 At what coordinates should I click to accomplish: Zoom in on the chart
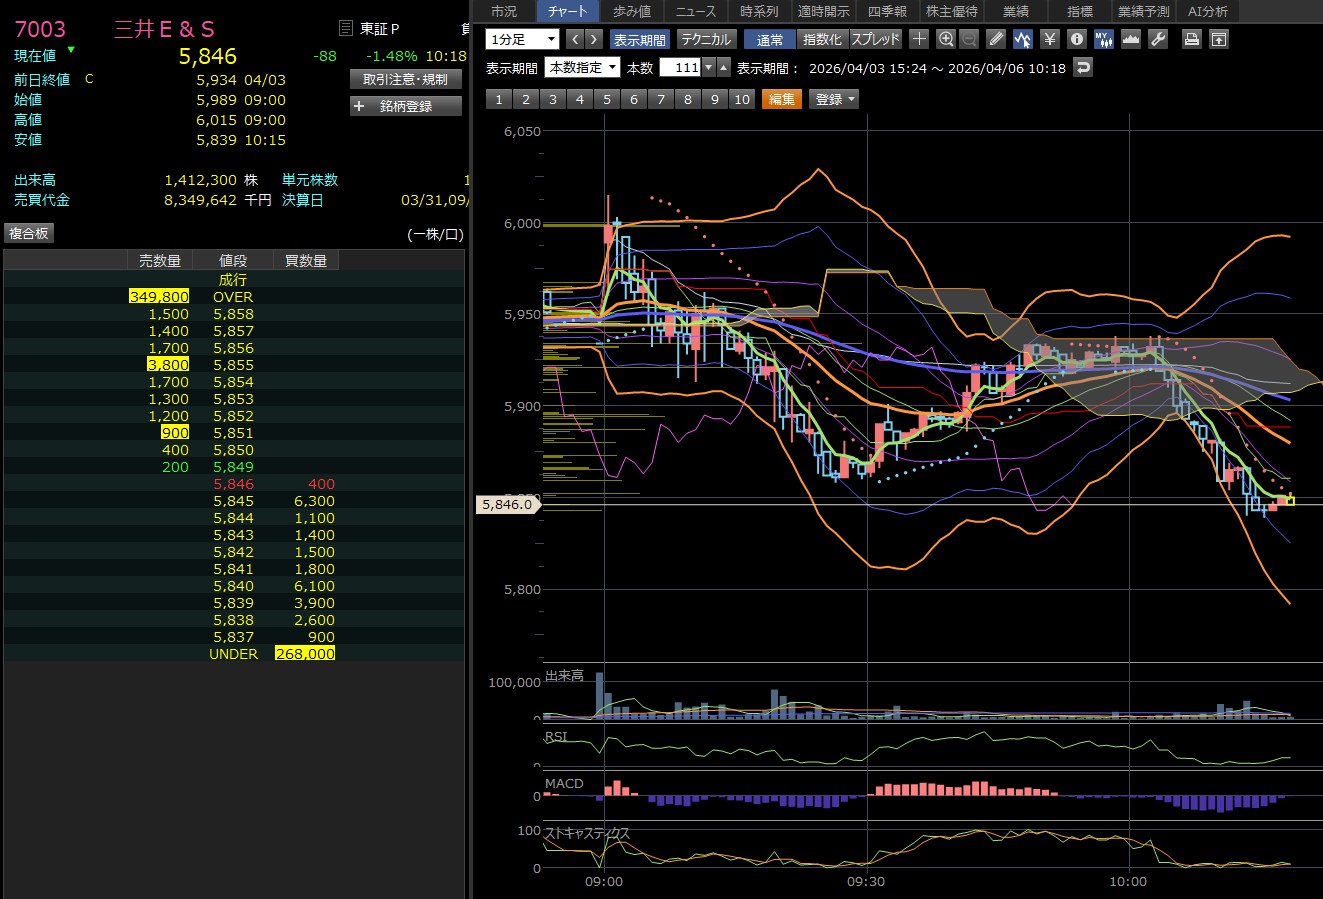(x=945, y=39)
